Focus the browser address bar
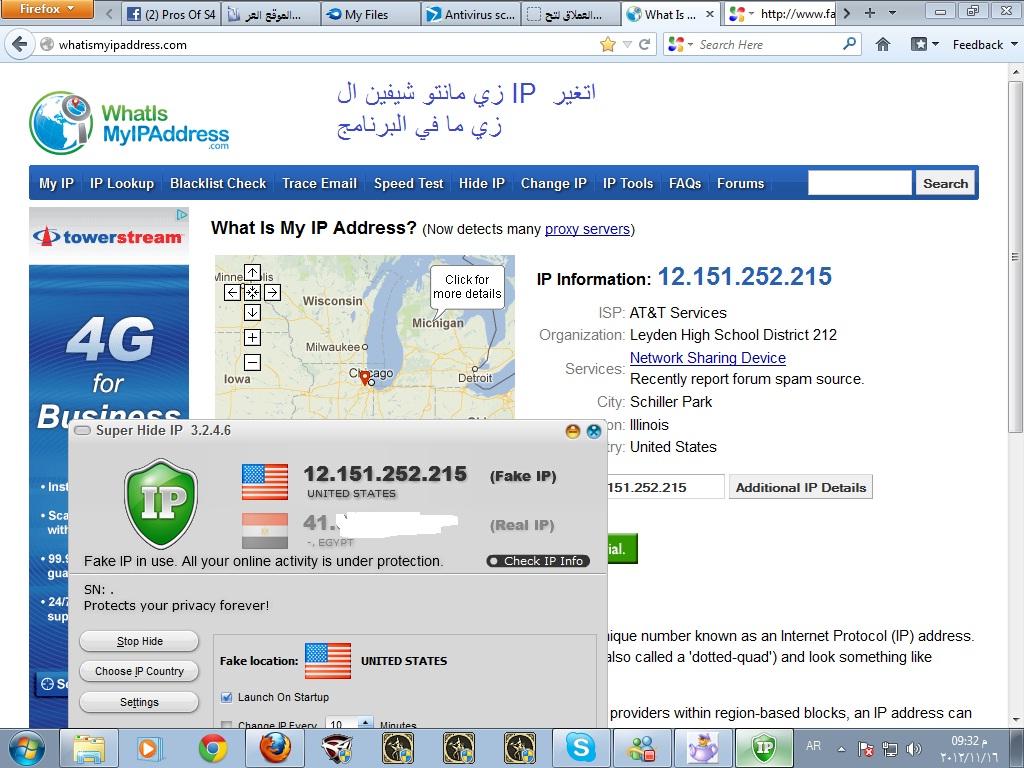1024x768 pixels. point(327,44)
